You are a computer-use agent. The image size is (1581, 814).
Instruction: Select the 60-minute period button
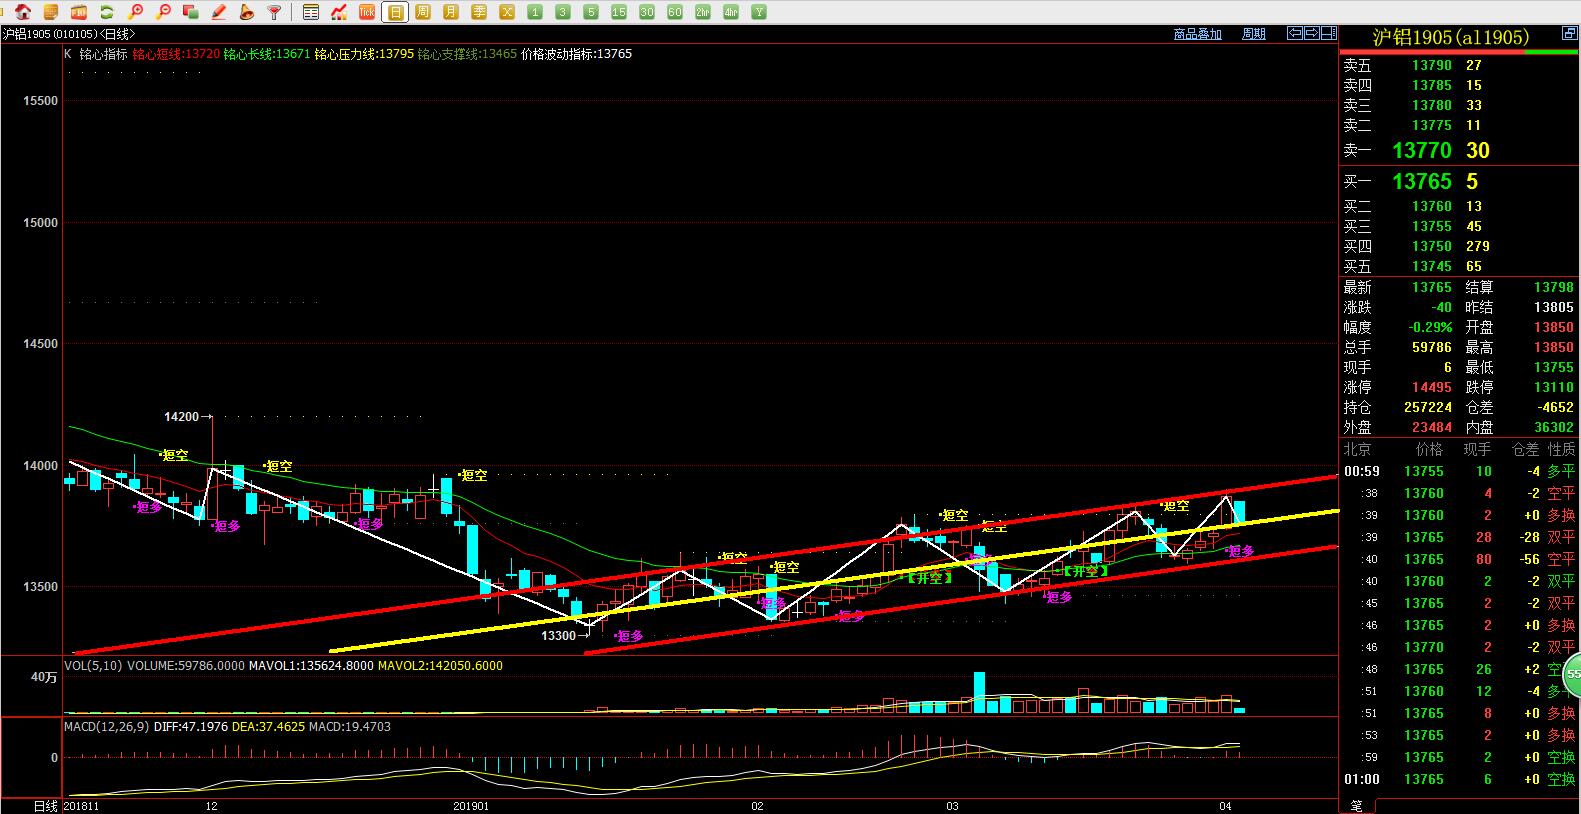tap(675, 12)
